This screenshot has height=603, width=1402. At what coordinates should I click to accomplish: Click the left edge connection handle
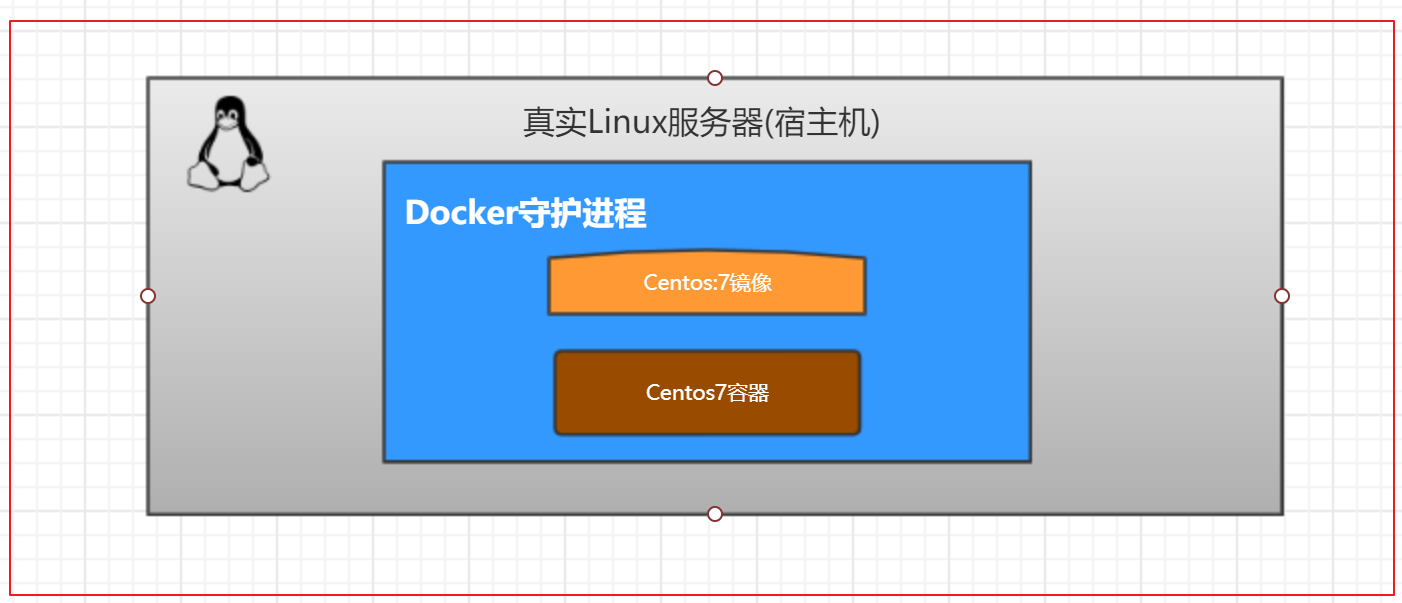(148, 296)
